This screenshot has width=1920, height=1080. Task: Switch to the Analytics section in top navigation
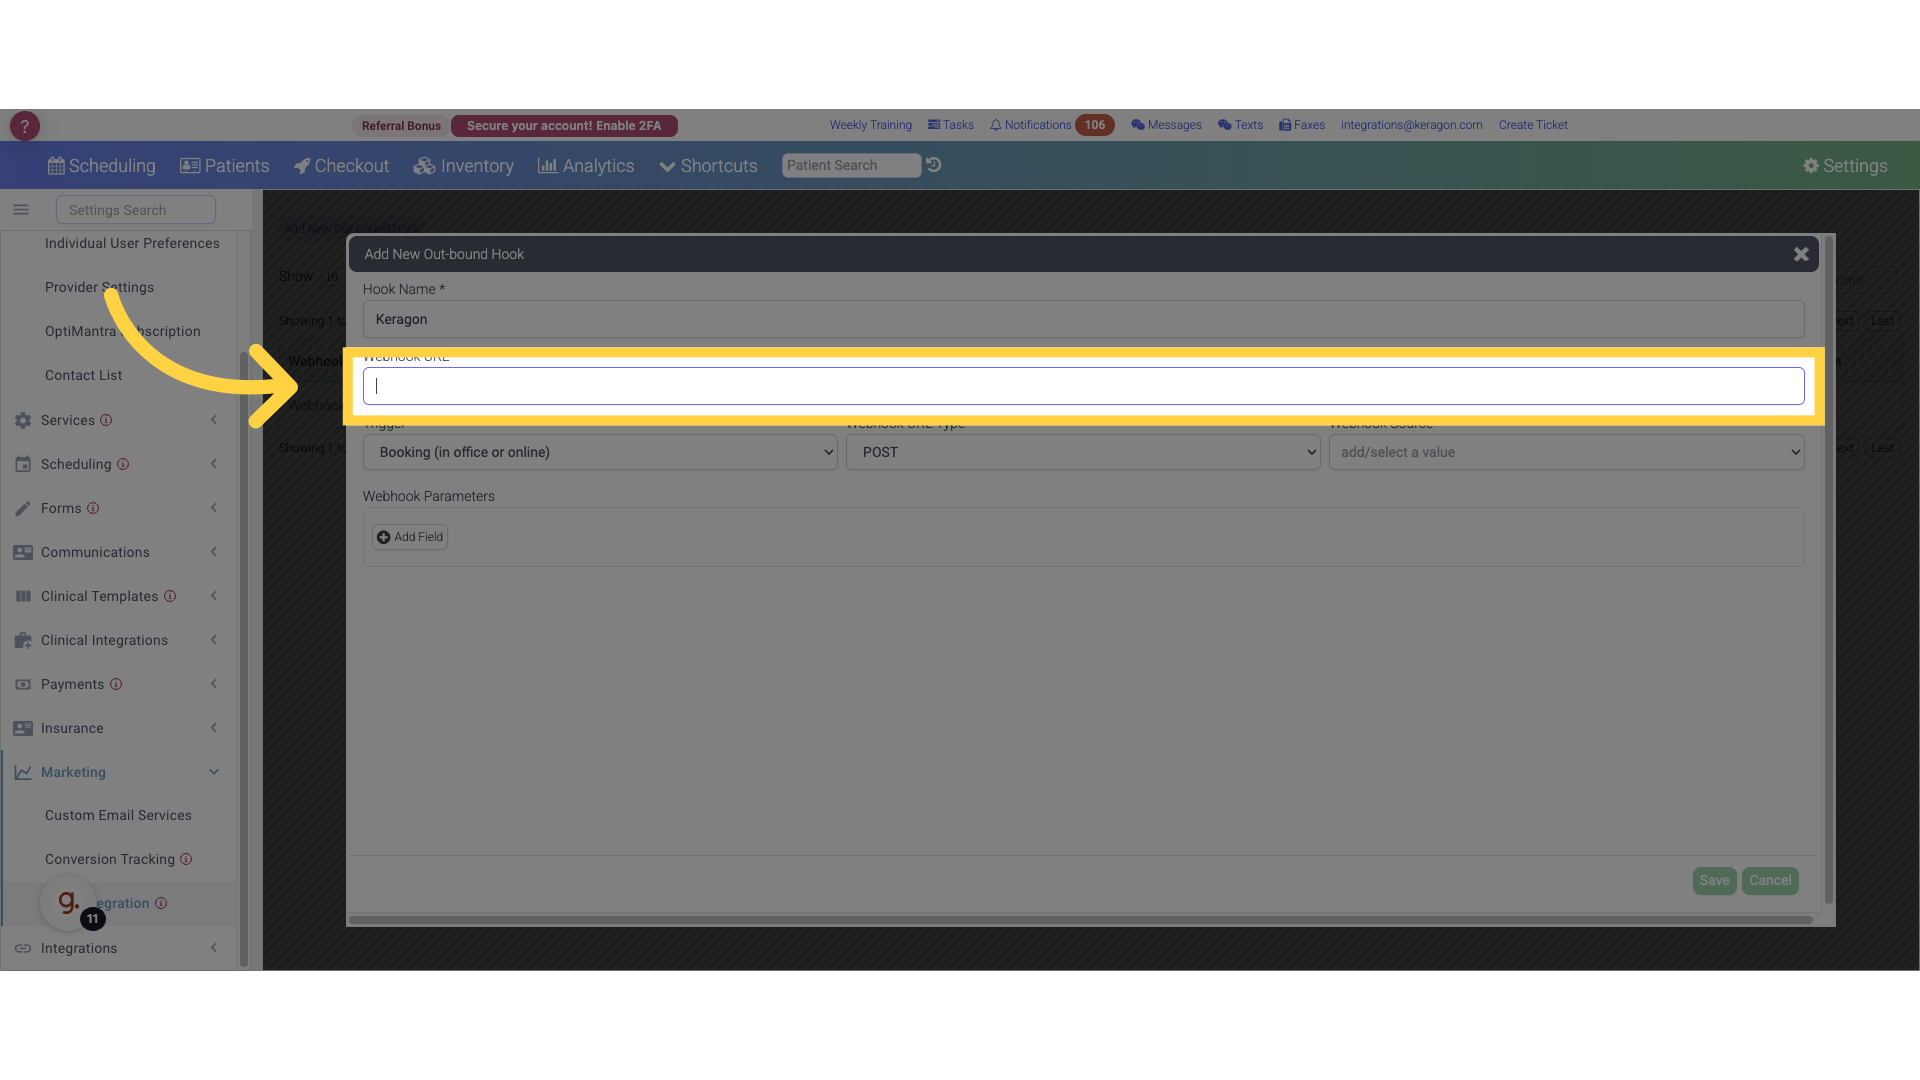click(585, 165)
